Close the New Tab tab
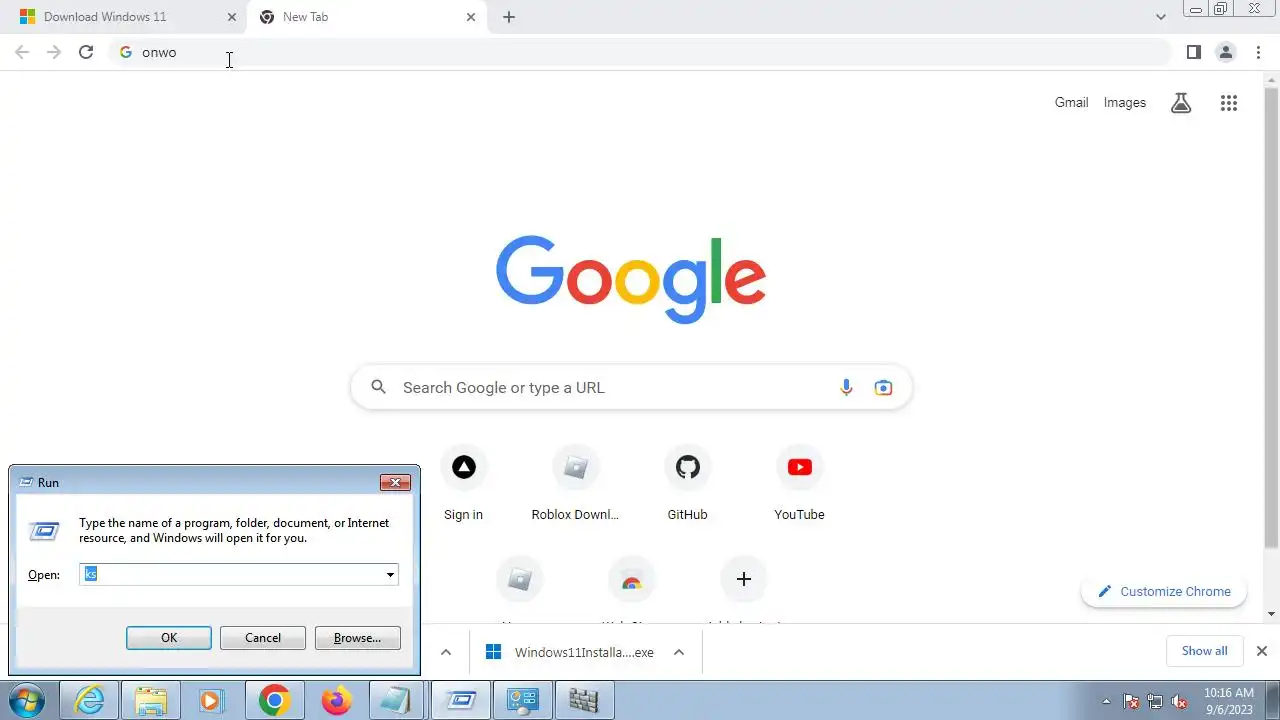1280x720 pixels. 471,17
